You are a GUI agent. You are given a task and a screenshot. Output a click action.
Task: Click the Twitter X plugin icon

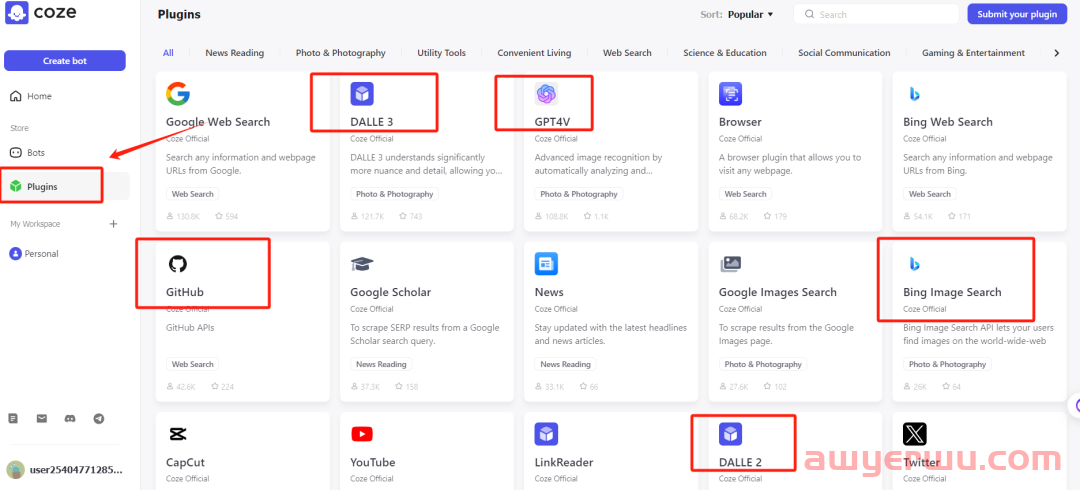(915, 434)
